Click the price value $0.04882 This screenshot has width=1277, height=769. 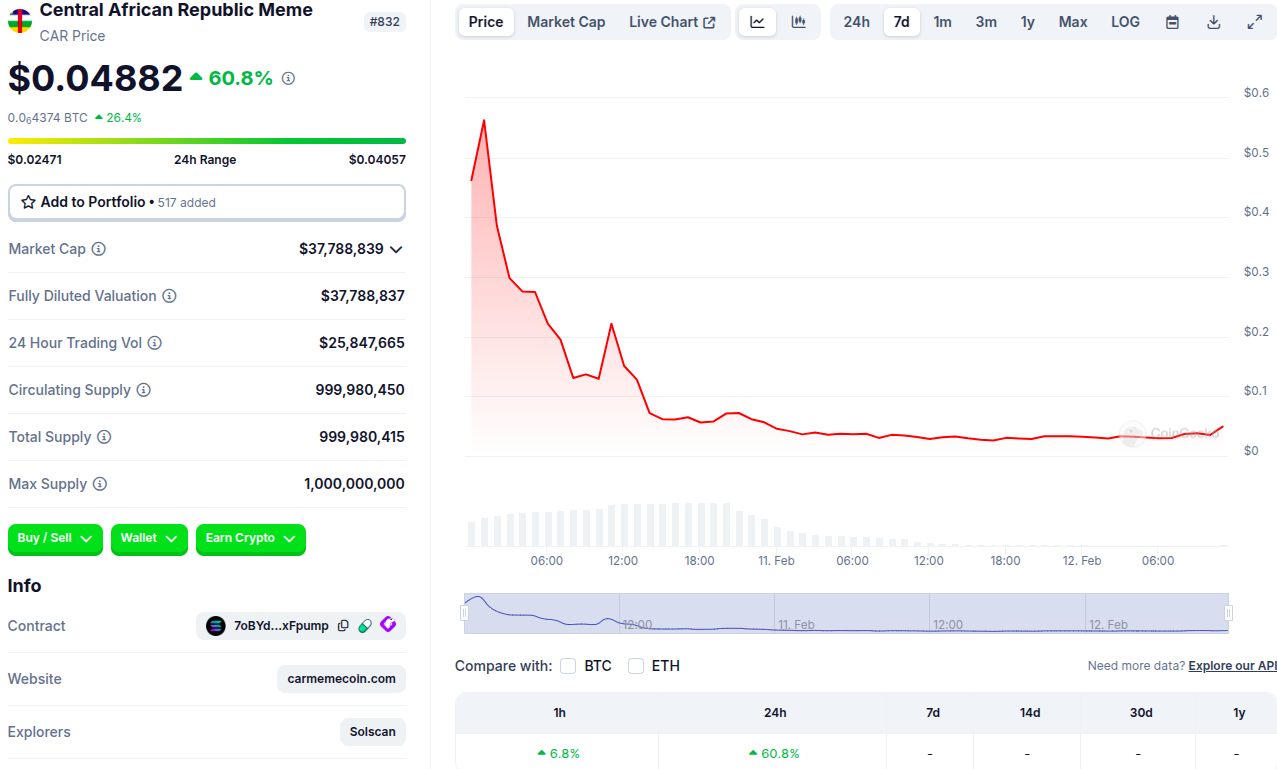[x=96, y=78]
